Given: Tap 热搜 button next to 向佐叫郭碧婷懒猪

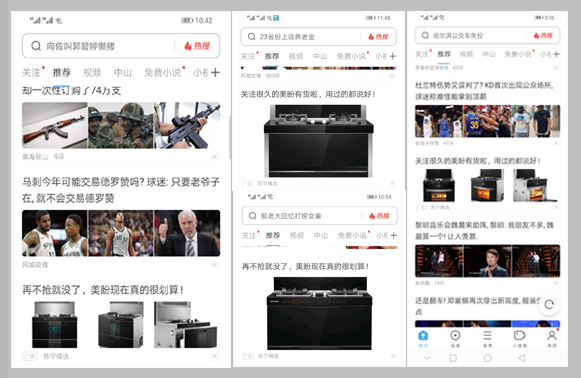Looking at the screenshot, I should click(x=197, y=46).
